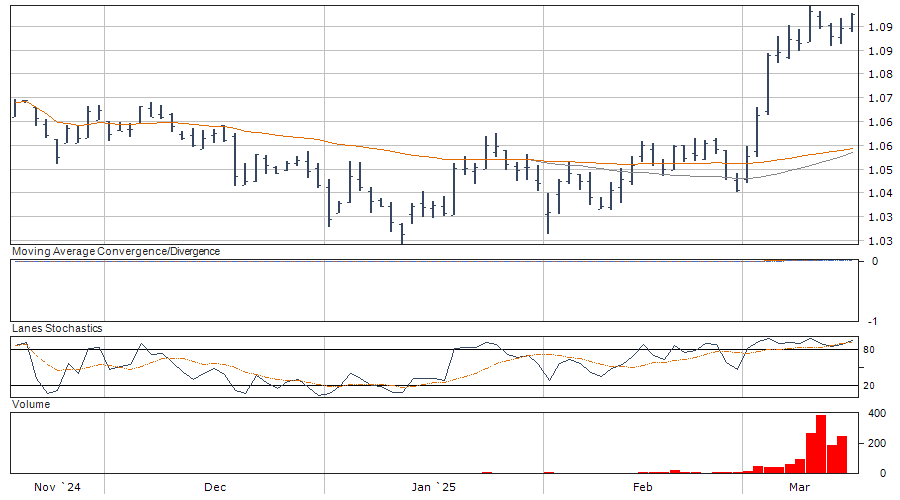Click the 20 level on stochastics axis

coord(870,386)
